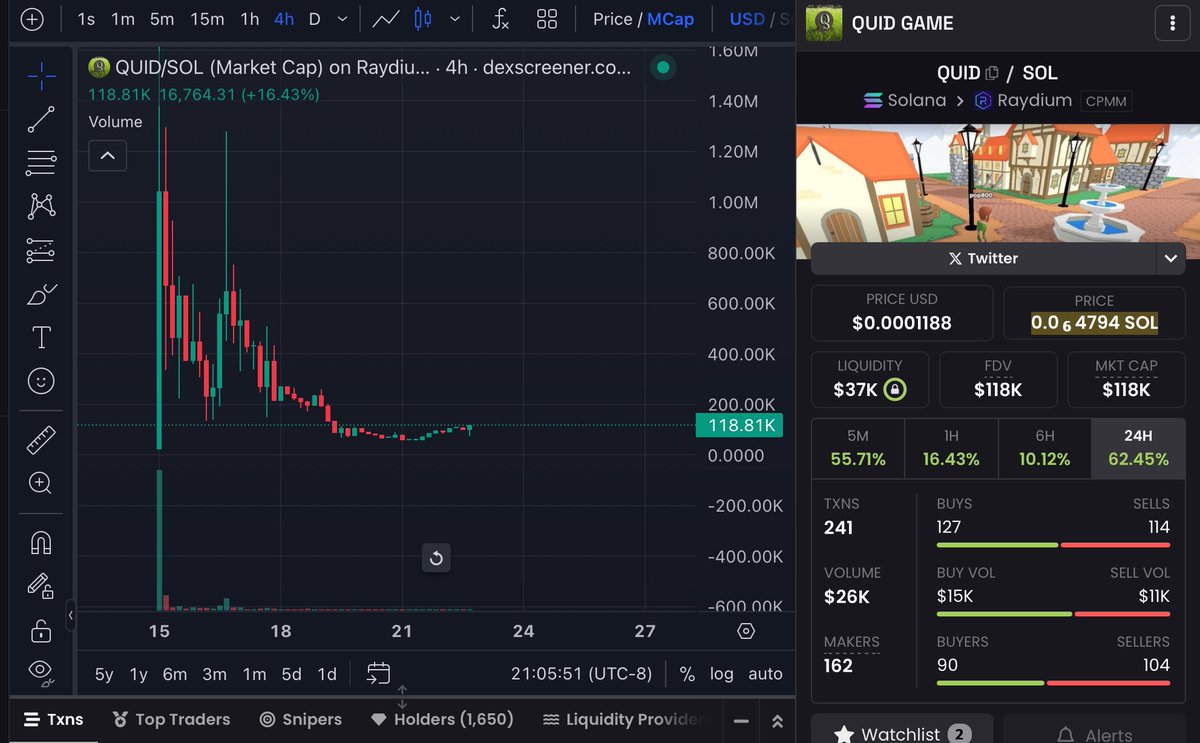Click the zoom in magnifier tool

coord(41,483)
